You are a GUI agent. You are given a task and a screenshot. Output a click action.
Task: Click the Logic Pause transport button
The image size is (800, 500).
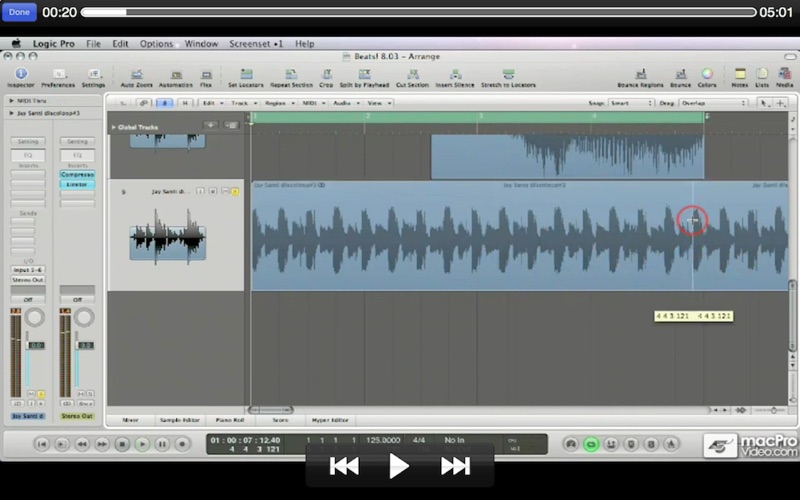pos(162,444)
